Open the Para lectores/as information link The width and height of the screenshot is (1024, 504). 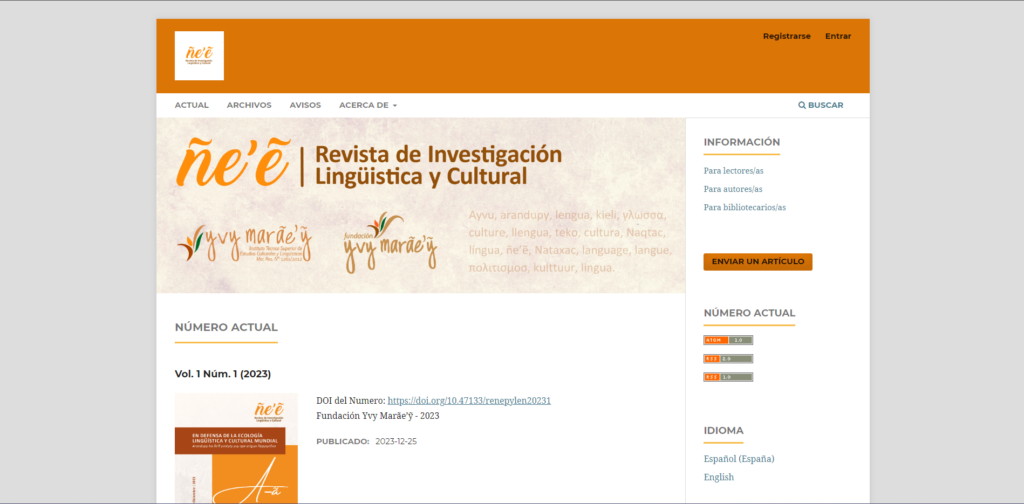coord(733,171)
